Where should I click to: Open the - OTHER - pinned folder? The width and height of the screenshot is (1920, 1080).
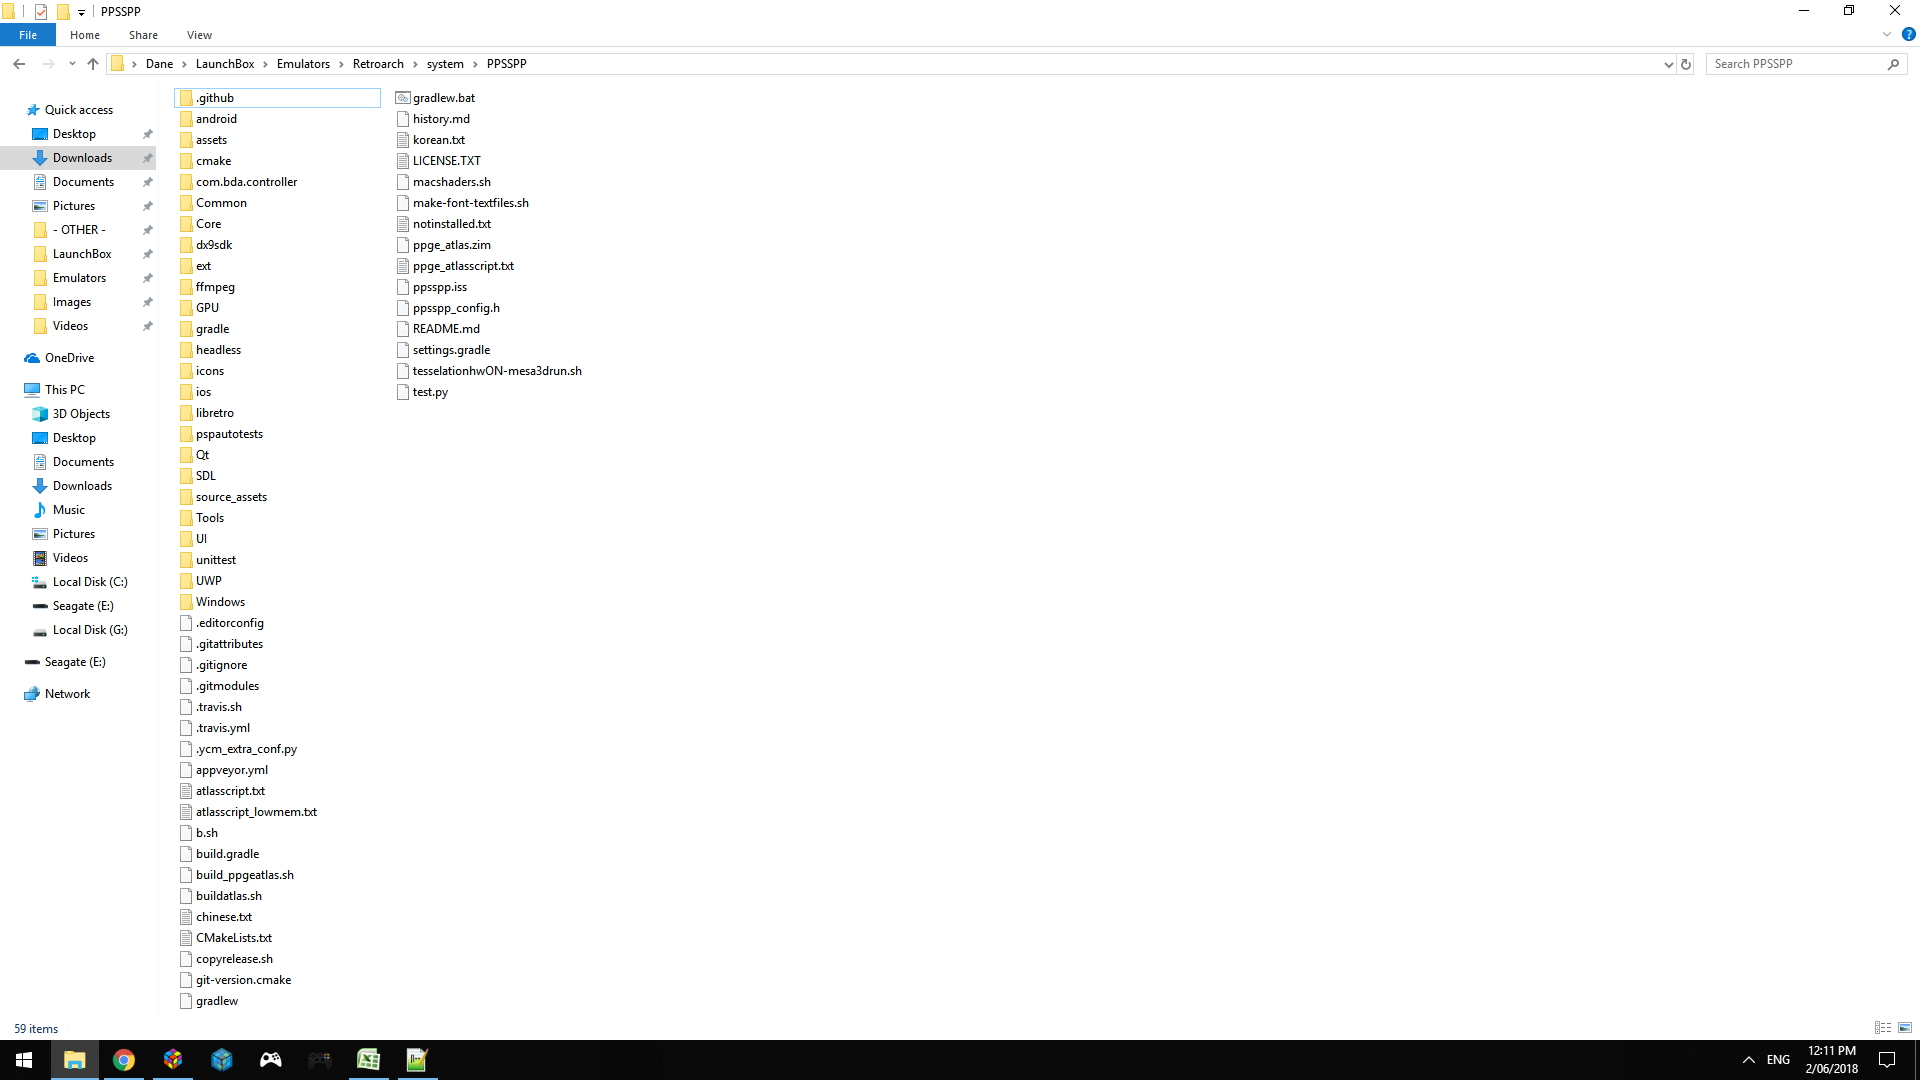coord(79,230)
